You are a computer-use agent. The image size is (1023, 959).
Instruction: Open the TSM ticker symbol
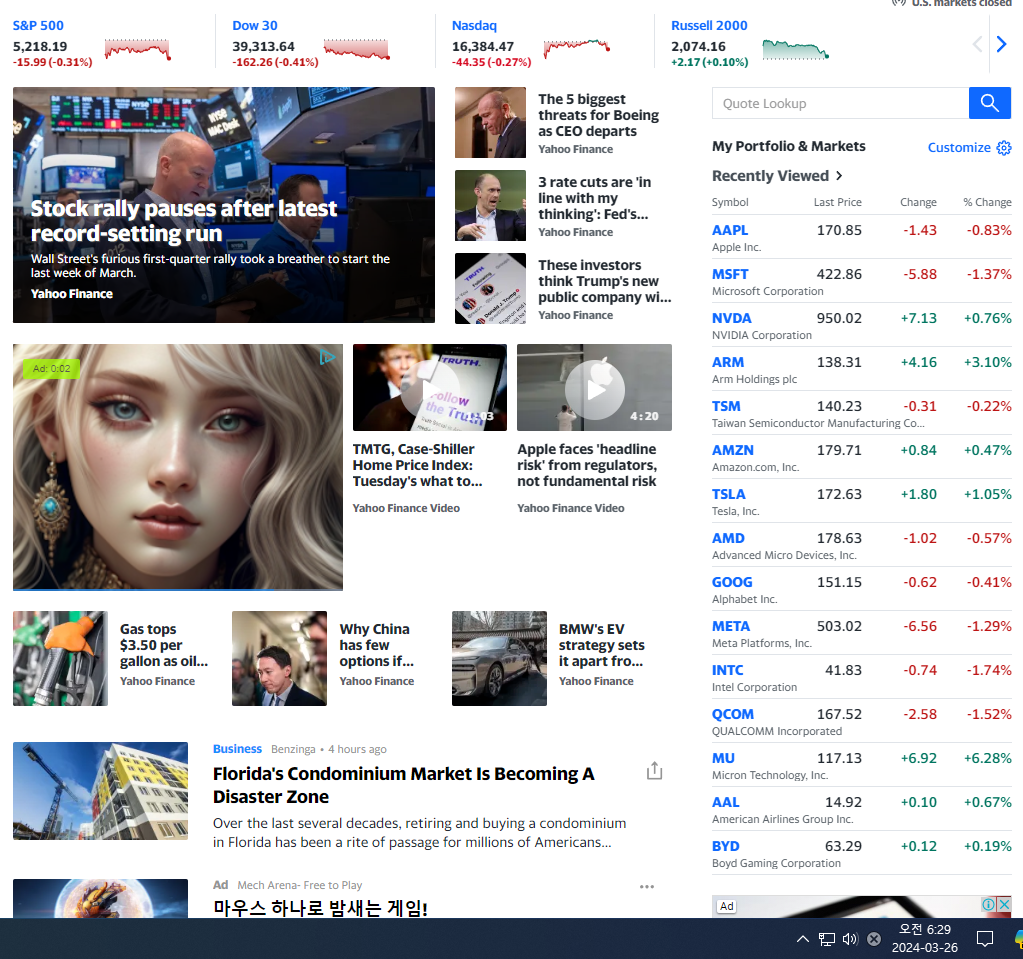pos(726,406)
